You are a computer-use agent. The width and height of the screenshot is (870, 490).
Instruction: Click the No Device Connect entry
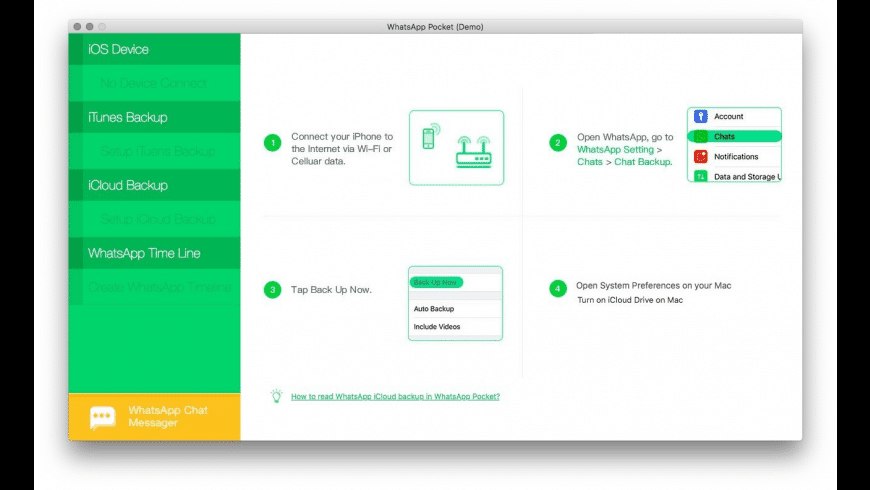click(154, 83)
